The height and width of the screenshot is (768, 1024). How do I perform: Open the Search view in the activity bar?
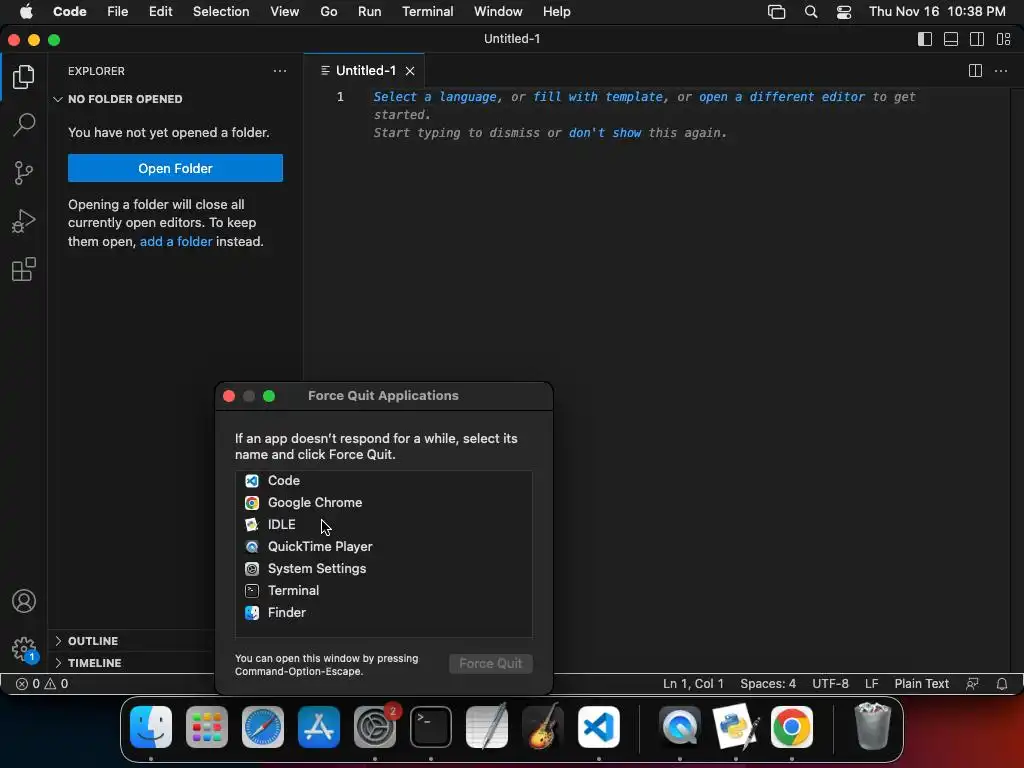(24, 124)
